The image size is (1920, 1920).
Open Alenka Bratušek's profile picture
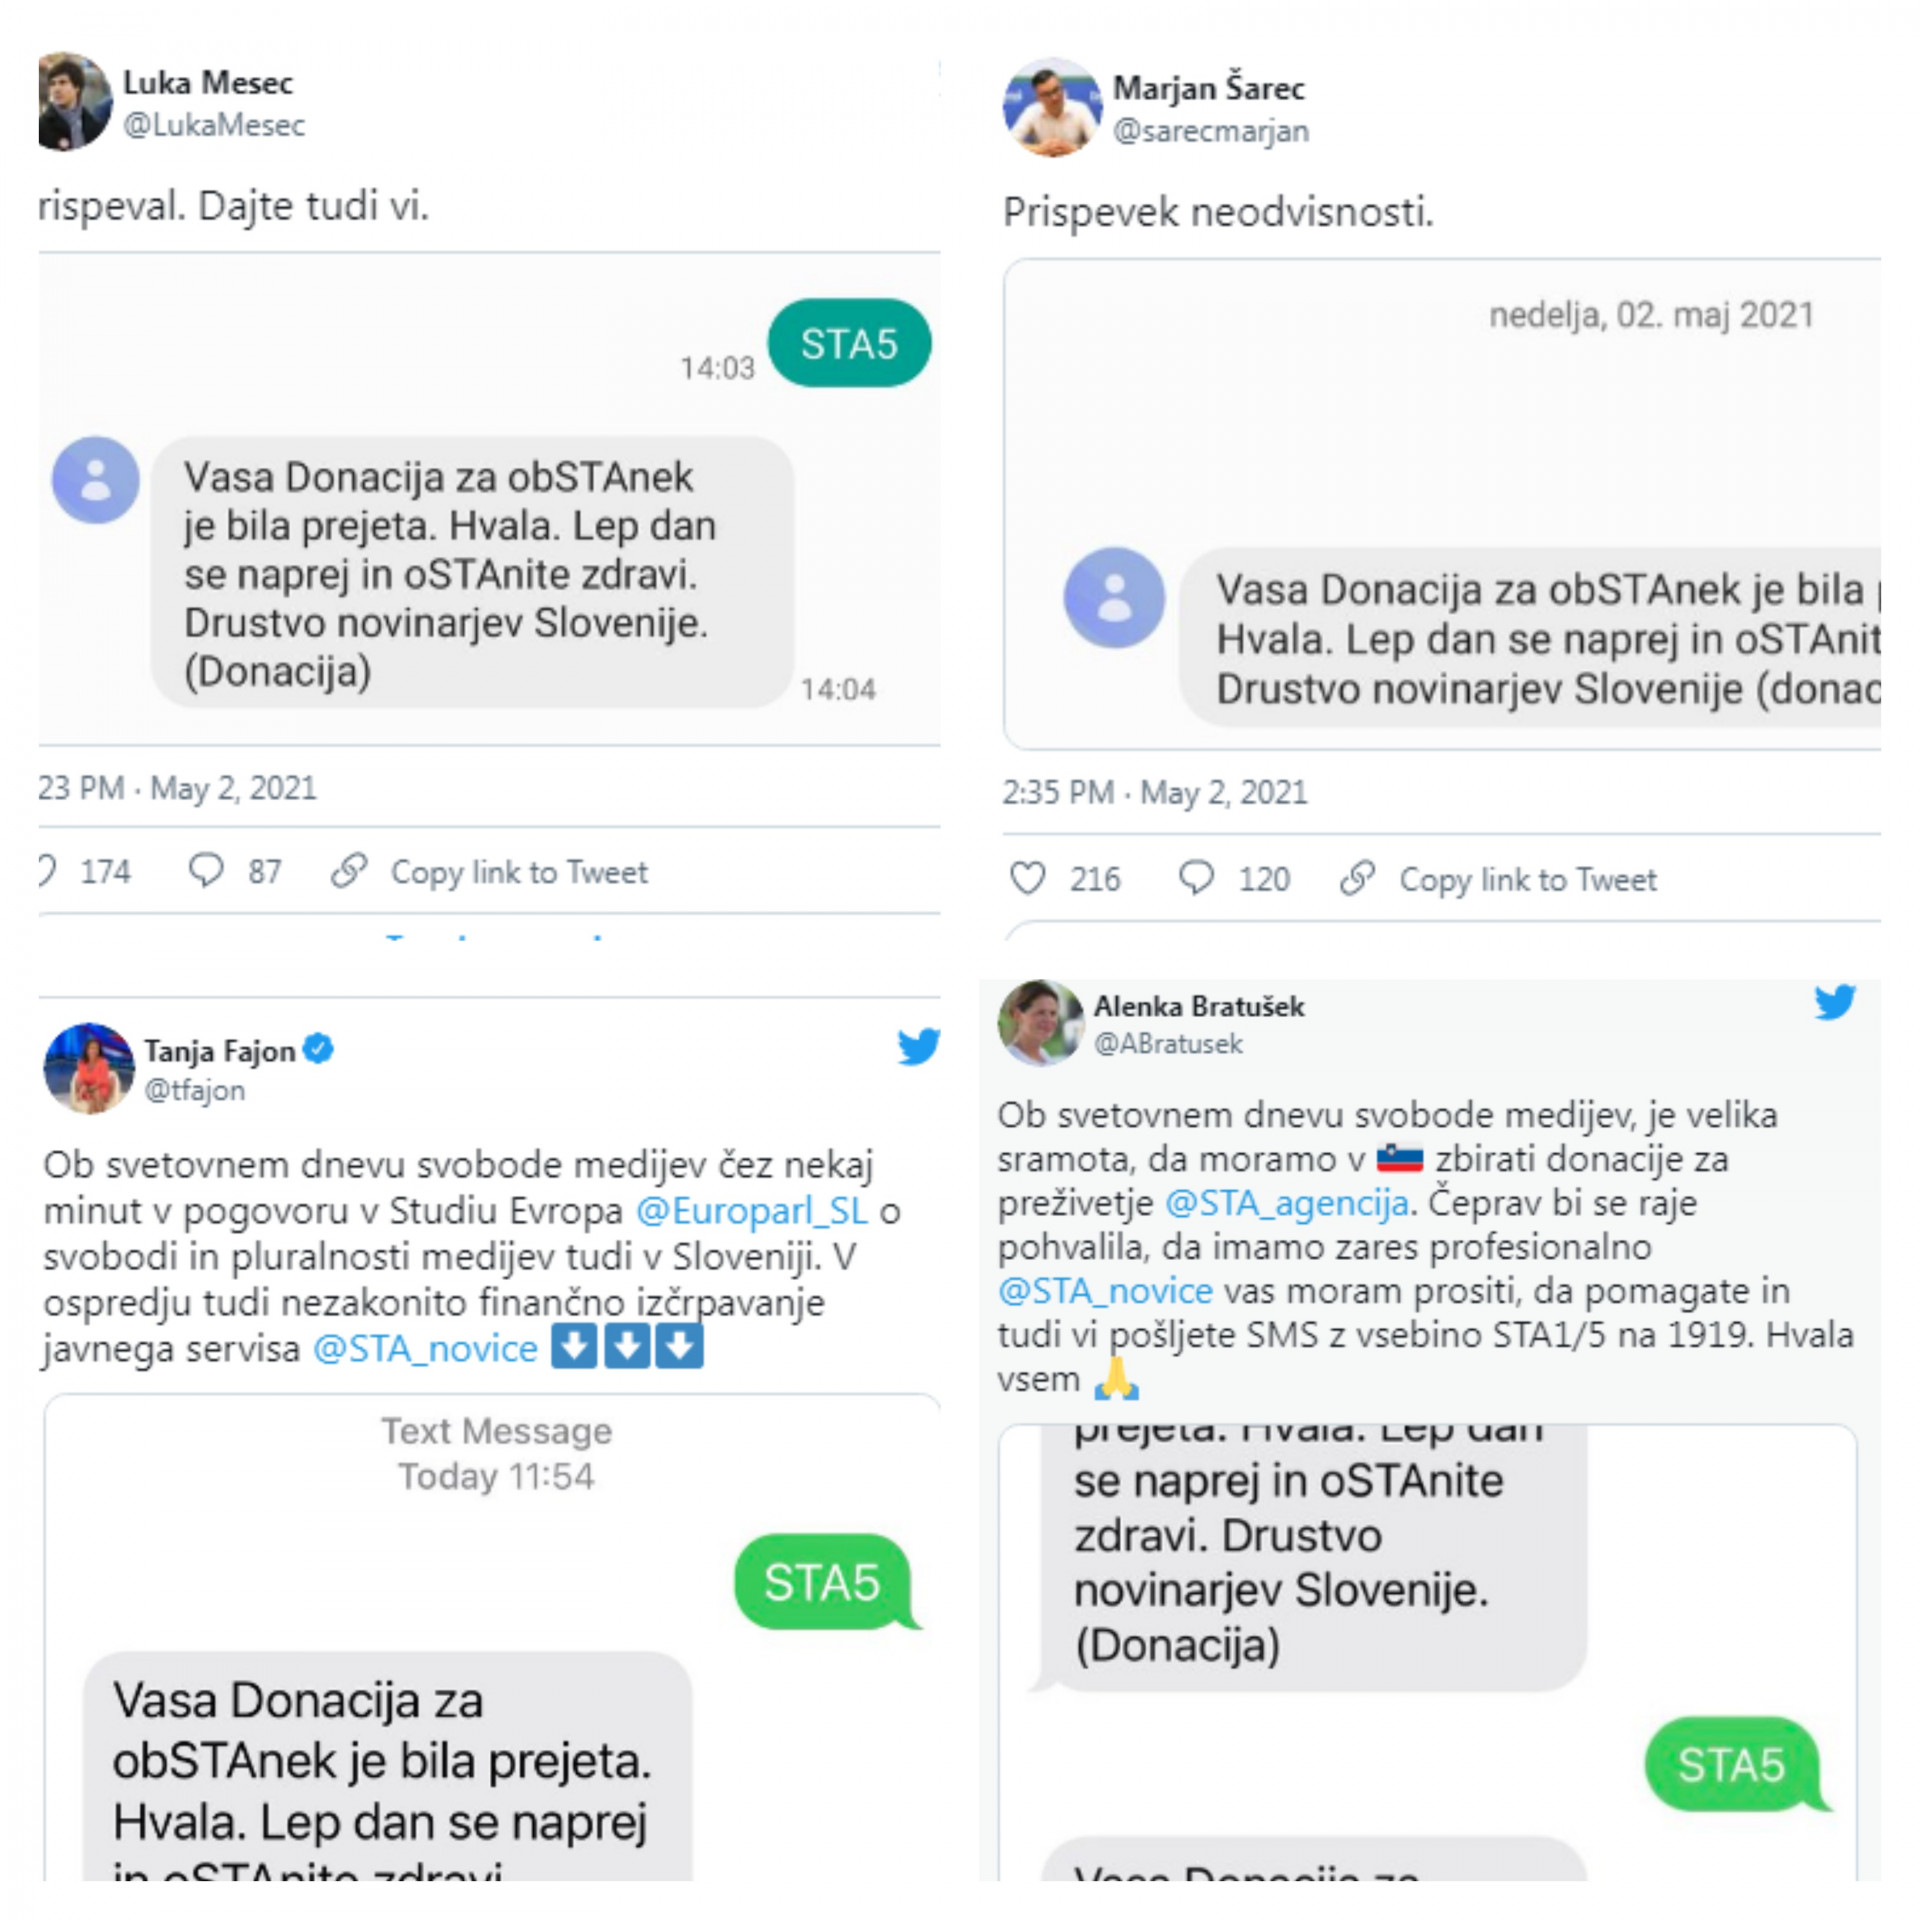(1041, 1022)
